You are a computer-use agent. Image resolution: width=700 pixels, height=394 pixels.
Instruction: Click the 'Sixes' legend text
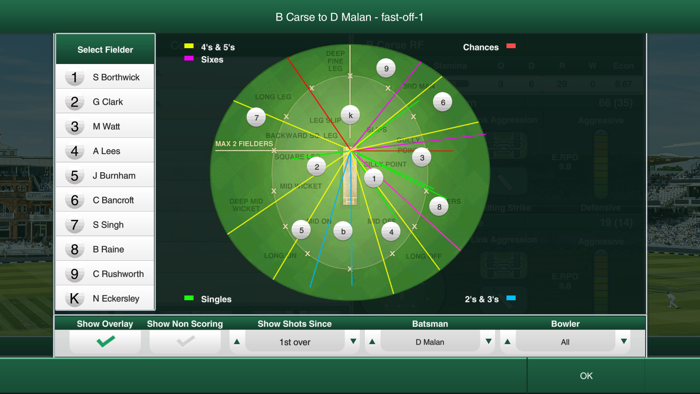coord(212,59)
